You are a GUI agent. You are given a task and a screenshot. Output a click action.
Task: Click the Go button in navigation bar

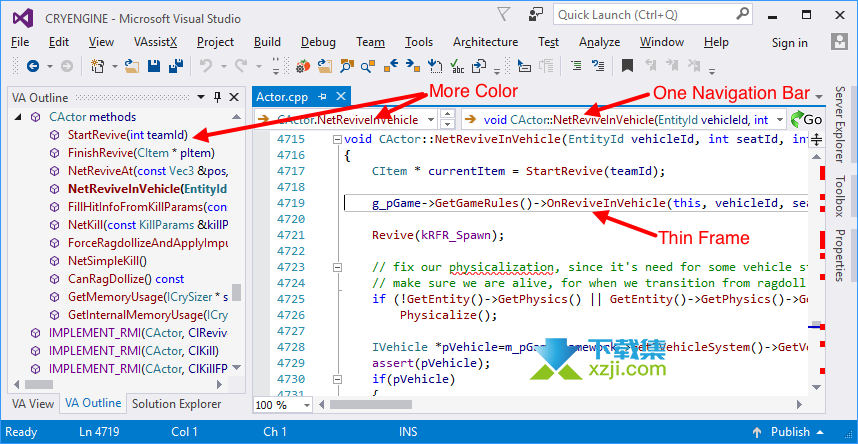coord(805,119)
